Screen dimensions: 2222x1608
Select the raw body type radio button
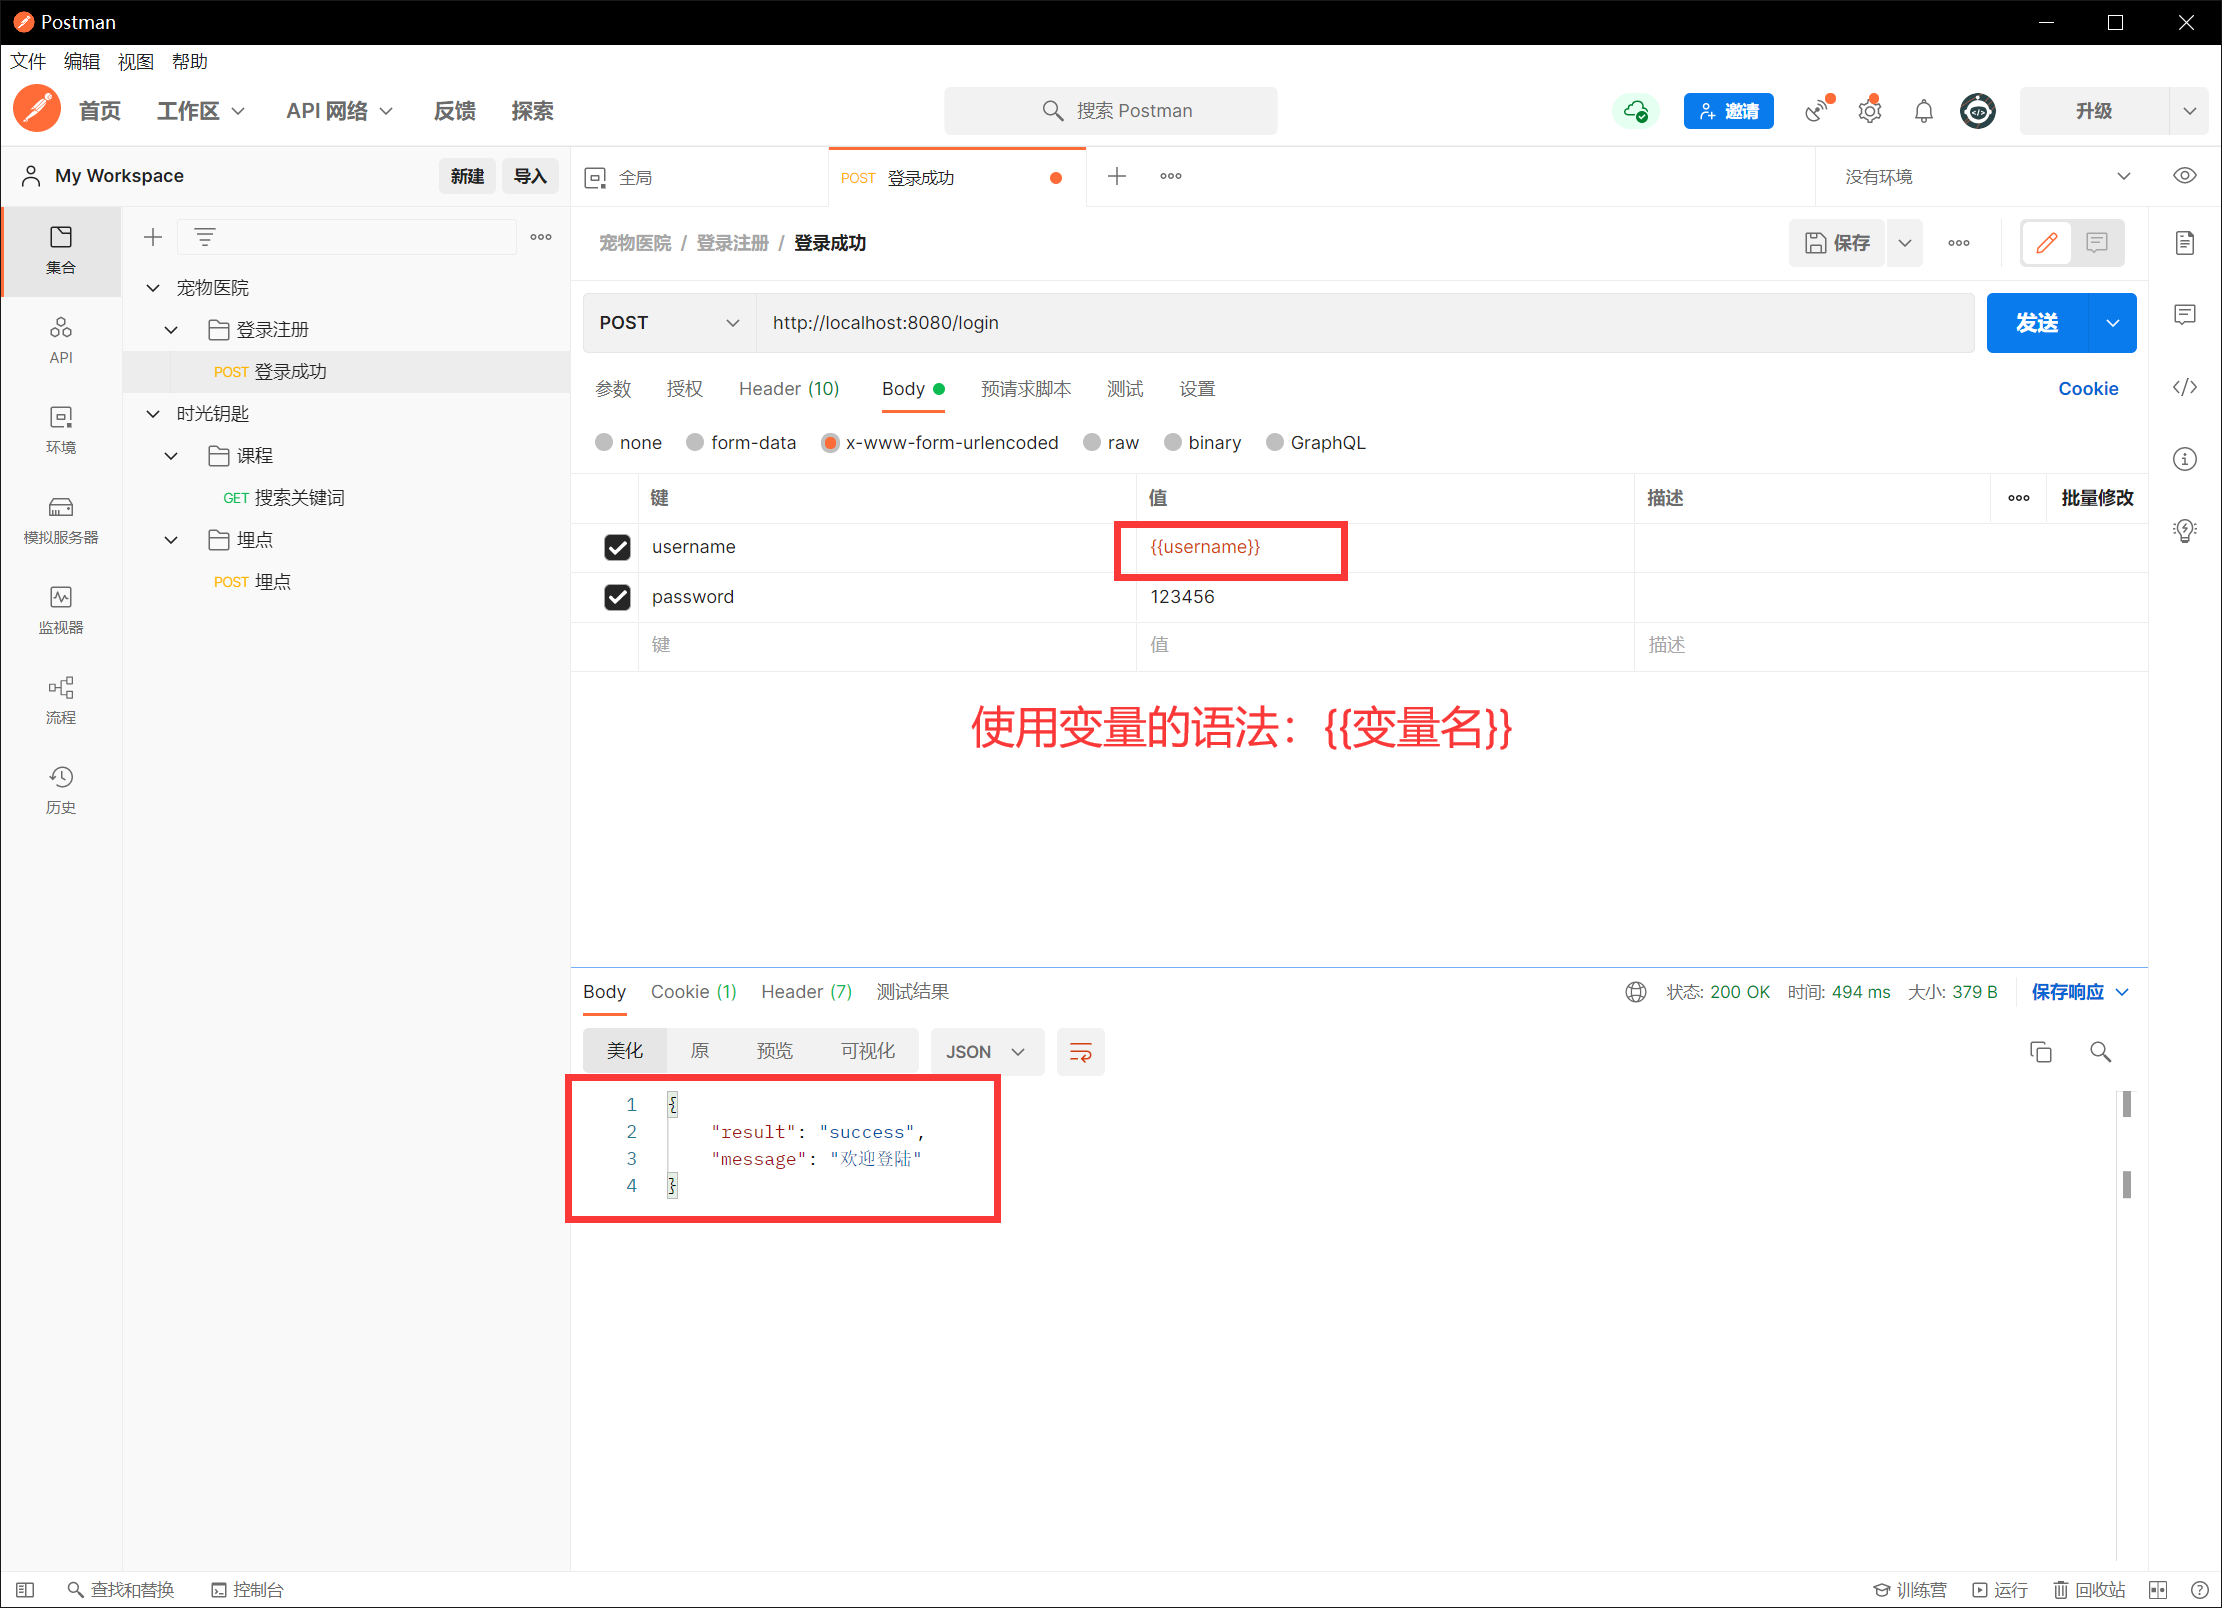point(1093,442)
